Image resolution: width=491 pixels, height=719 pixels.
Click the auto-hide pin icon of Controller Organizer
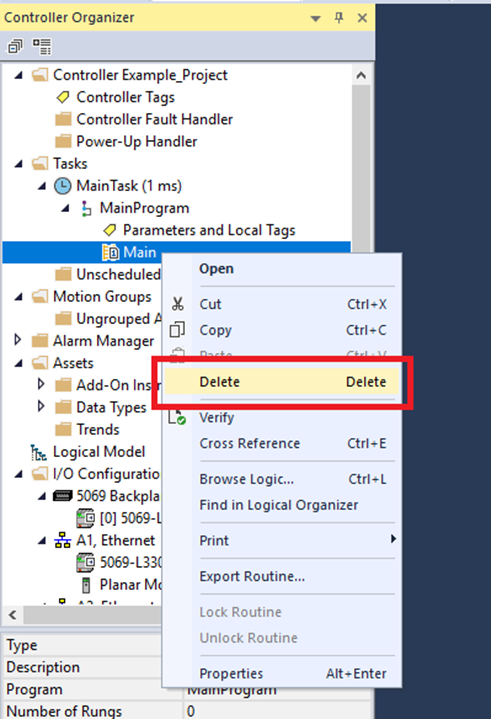coord(339,18)
